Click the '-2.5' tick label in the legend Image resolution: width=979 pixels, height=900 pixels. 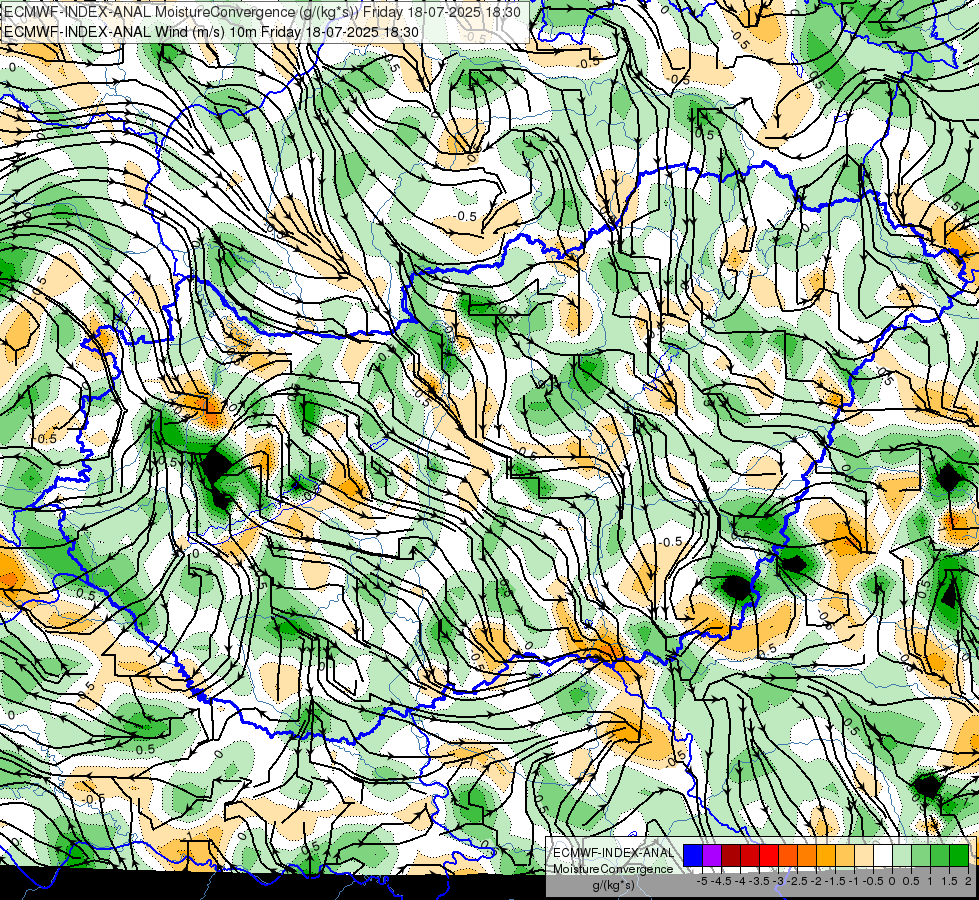[x=797, y=881]
